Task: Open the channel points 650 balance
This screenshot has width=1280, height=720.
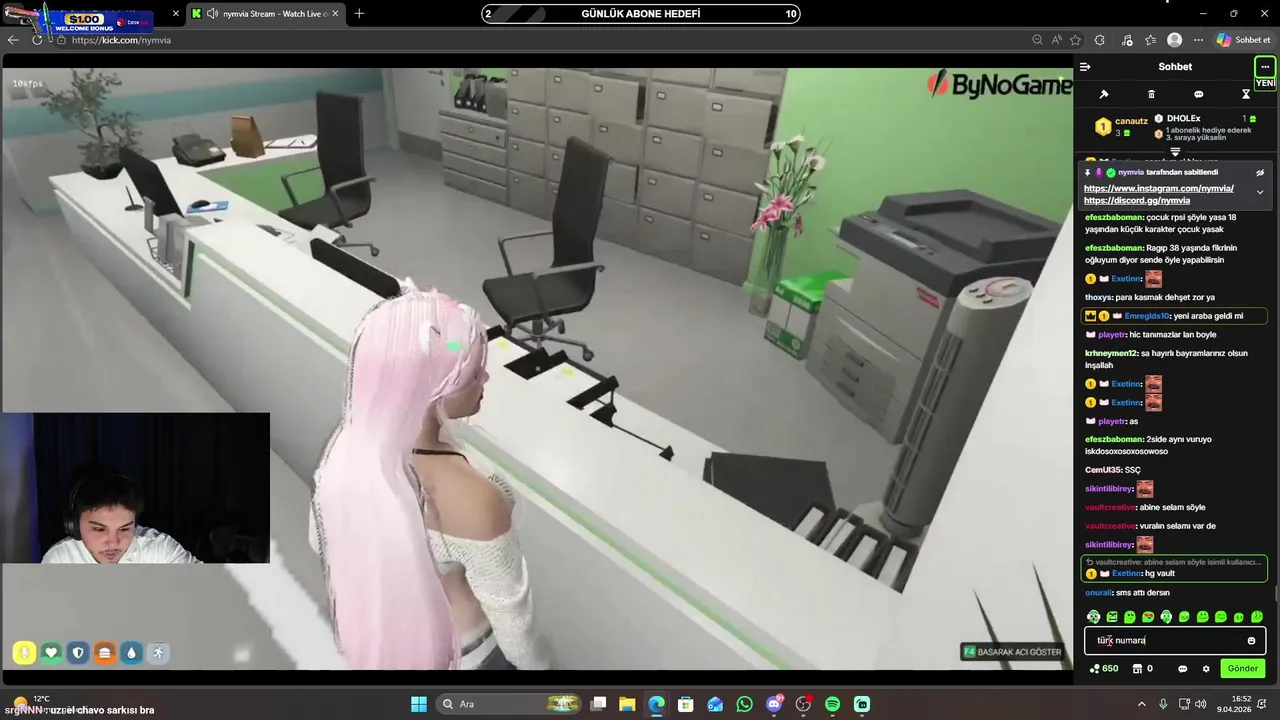Action: click(x=1104, y=669)
